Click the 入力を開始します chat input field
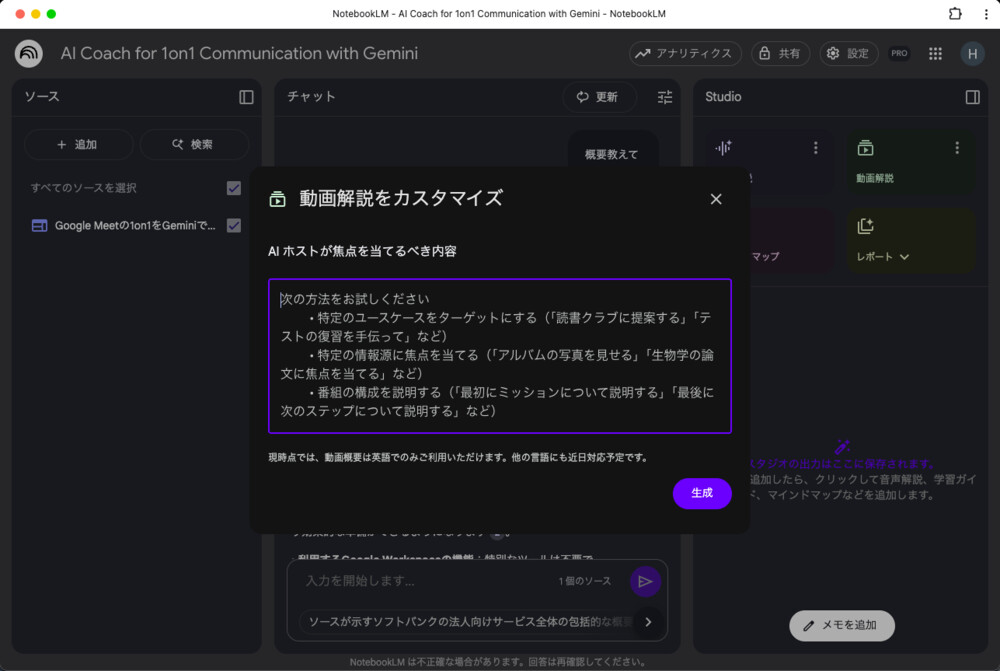This screenshot has height=671, width=1000. click(x=400, y=581)
